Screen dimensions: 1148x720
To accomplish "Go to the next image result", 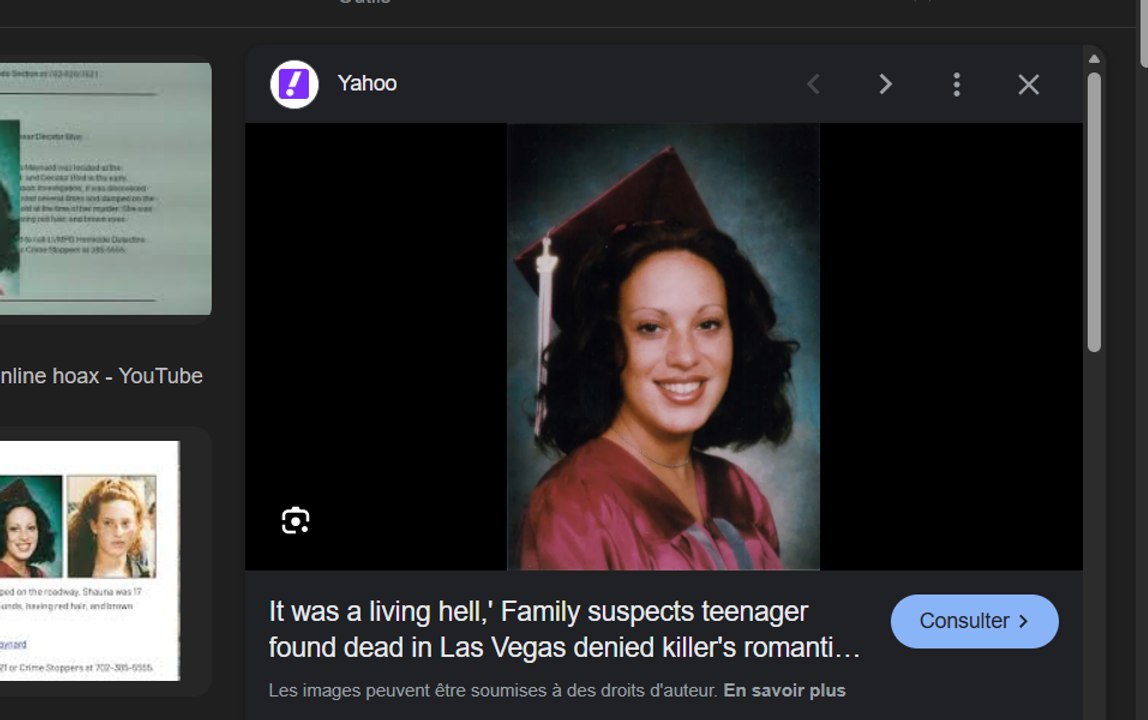I will point(885,84).
